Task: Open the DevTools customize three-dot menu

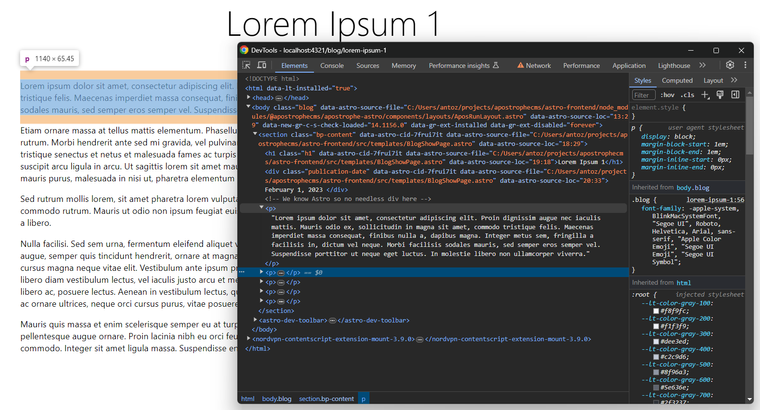Action: pos(745,65)
